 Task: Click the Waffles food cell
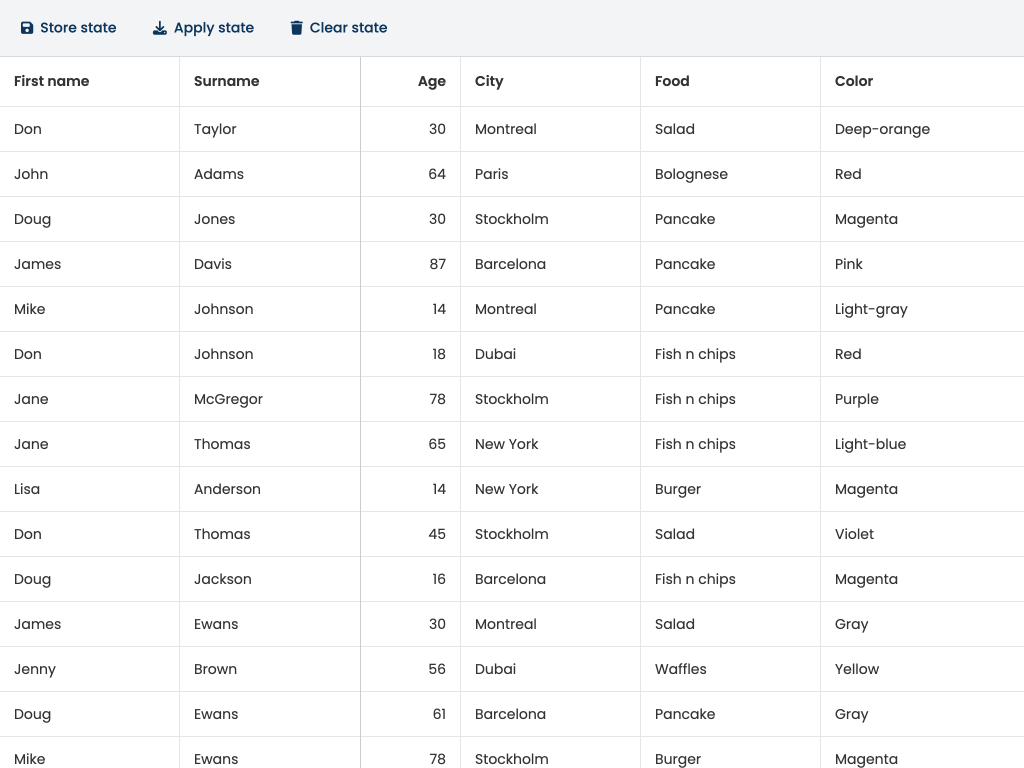coord(680,669)
